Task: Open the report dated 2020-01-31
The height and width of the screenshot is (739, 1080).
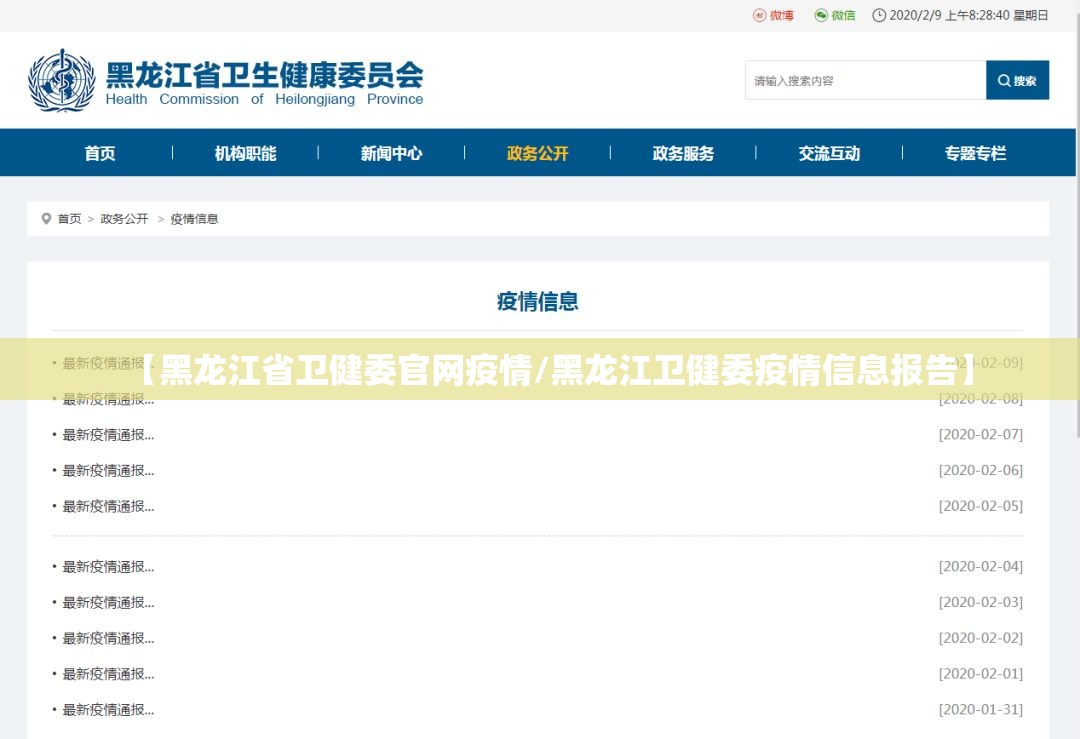Action: tap(108, 710)
